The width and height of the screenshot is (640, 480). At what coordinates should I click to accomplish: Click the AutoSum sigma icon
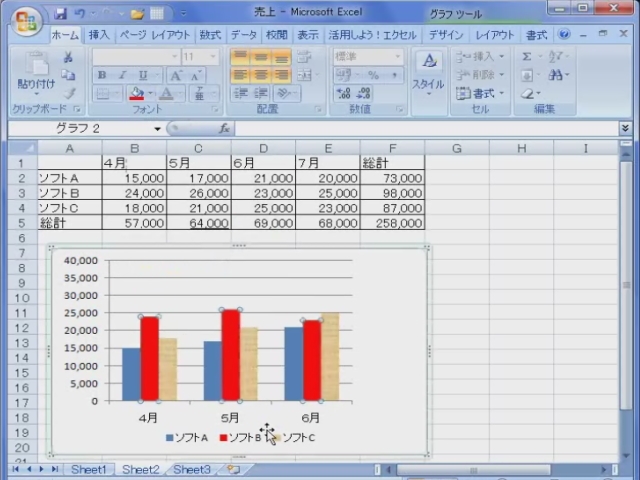pyautogui.click(x=527, y=57)
